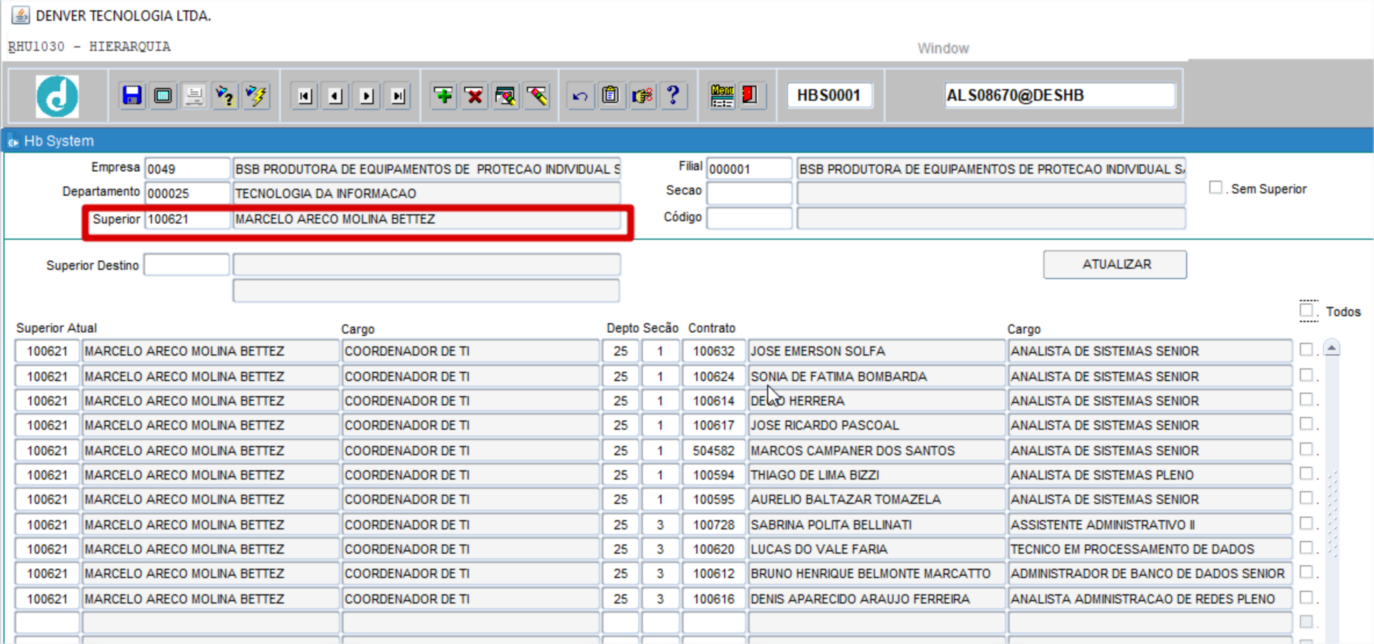Select the contract cell 100632
The image size is (1374, 644).
(x=714, y=351)
